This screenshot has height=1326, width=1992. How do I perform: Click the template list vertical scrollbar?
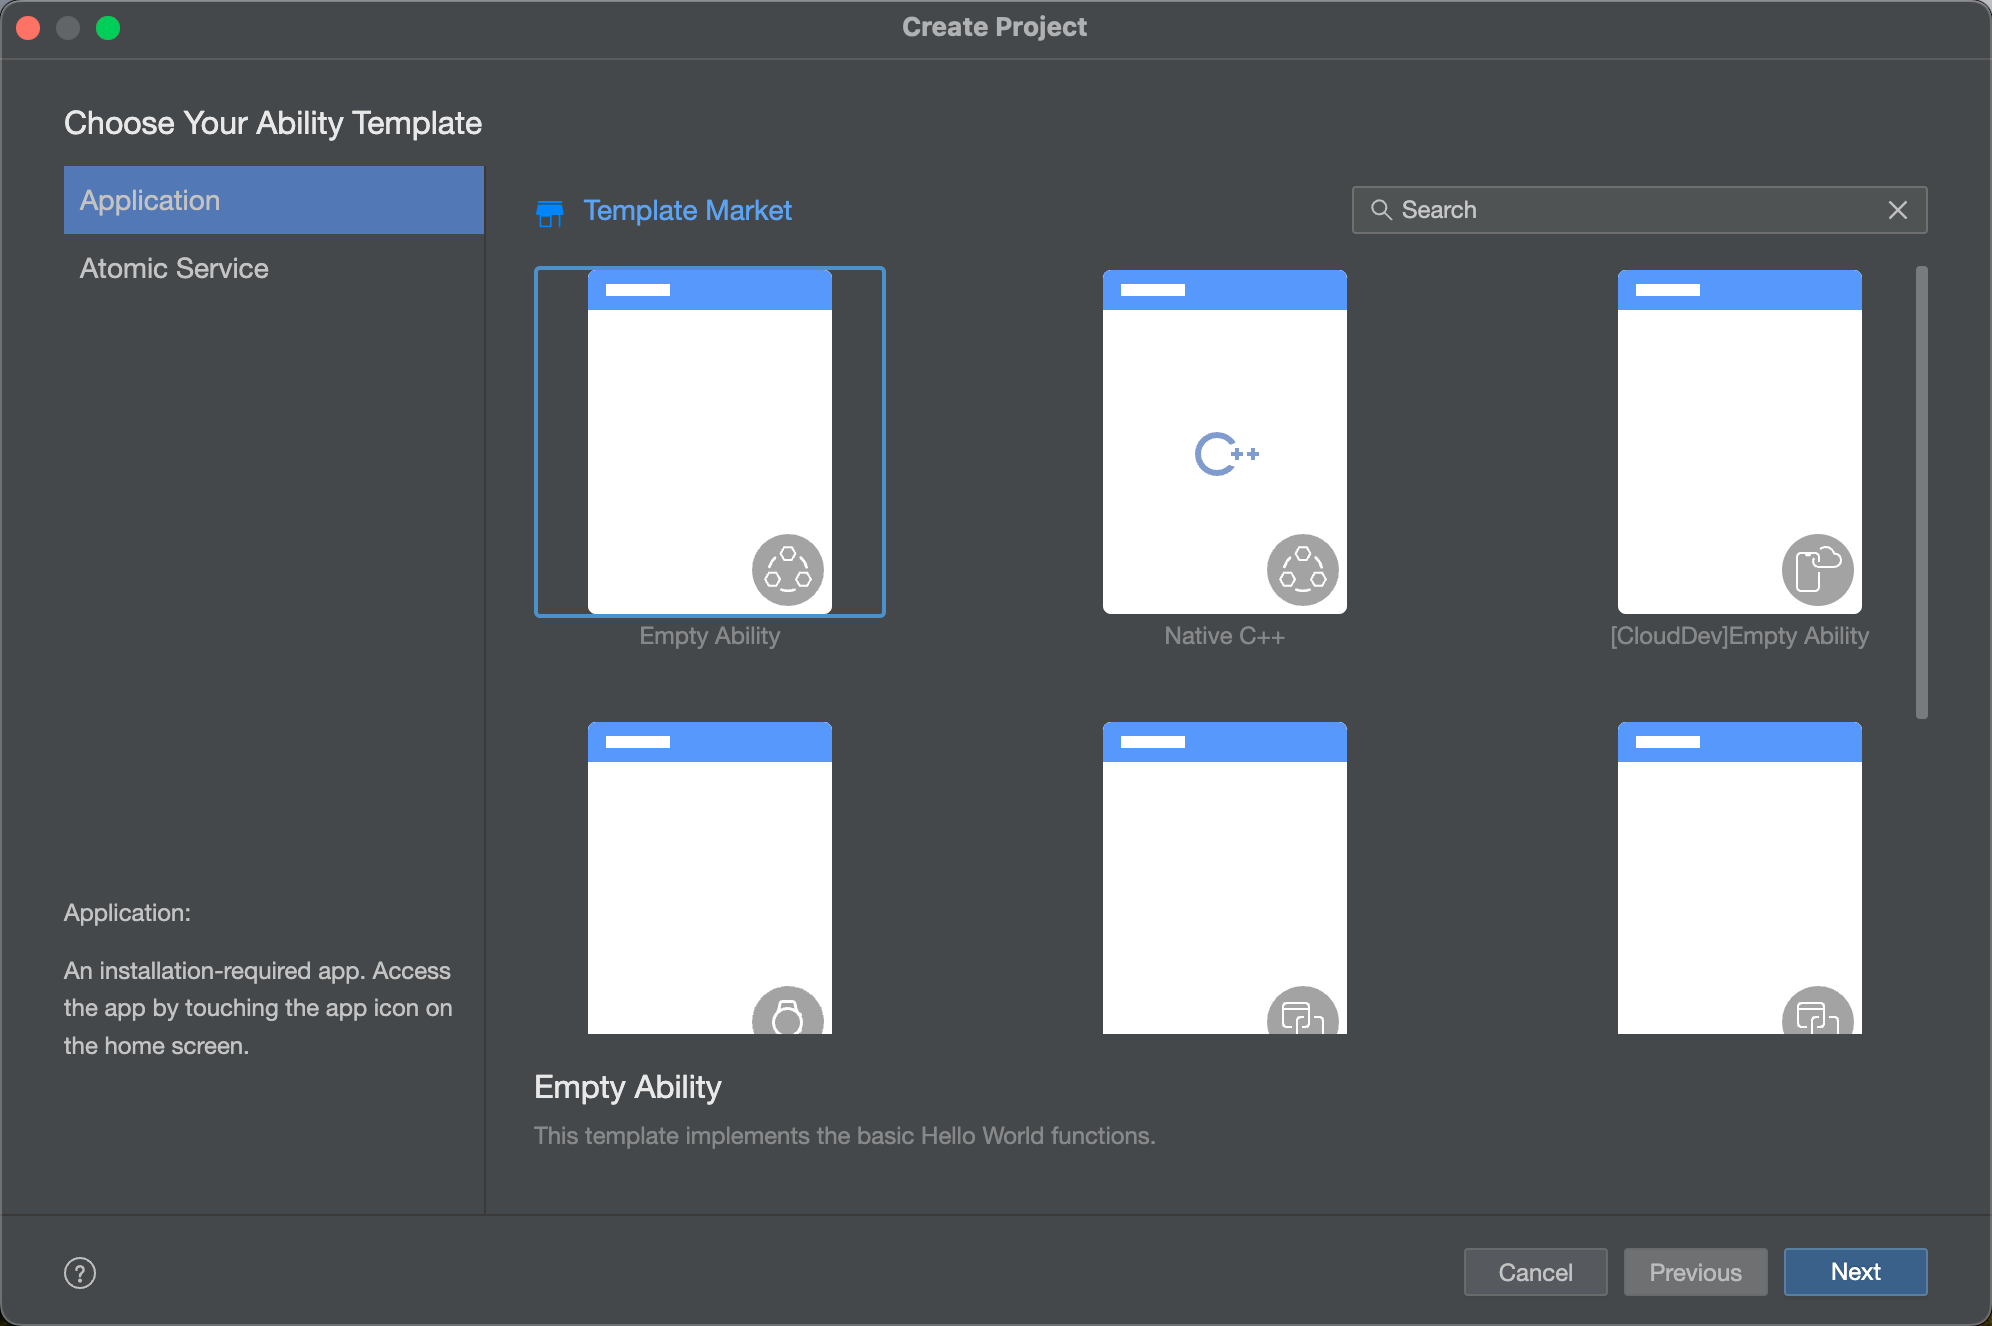1921,492
